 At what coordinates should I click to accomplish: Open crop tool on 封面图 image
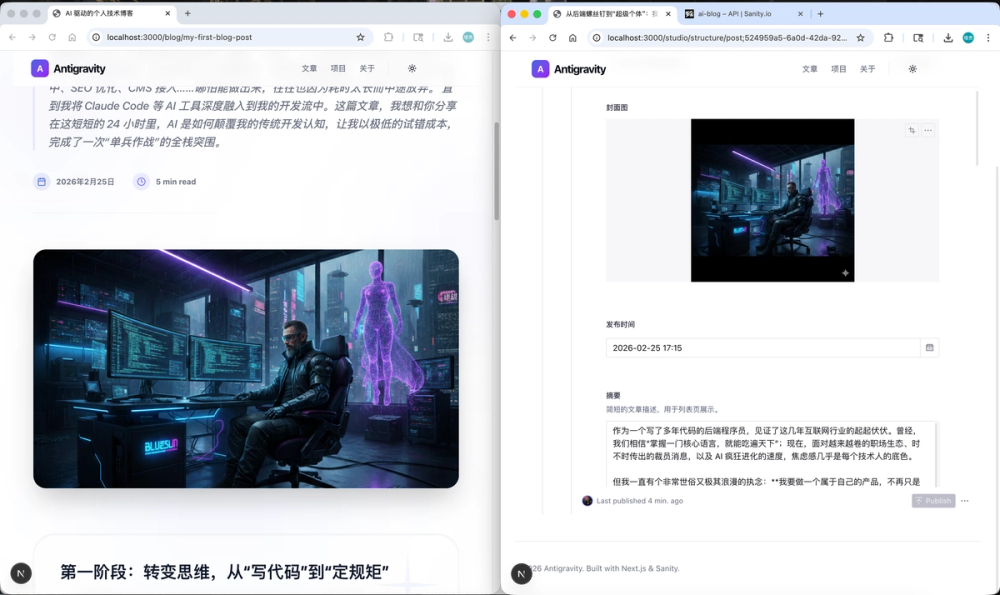(912, 130)
